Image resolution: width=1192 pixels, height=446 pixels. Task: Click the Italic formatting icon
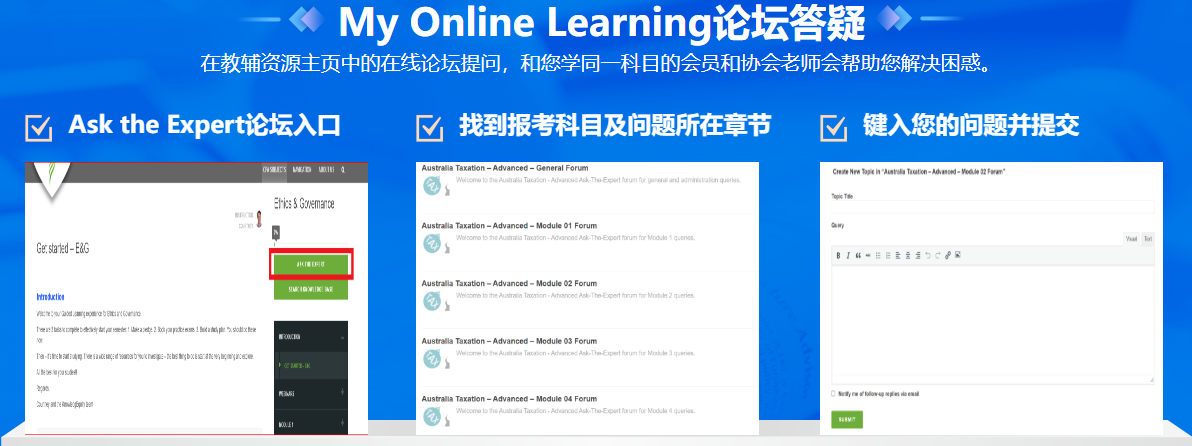(x=848, y=255)
